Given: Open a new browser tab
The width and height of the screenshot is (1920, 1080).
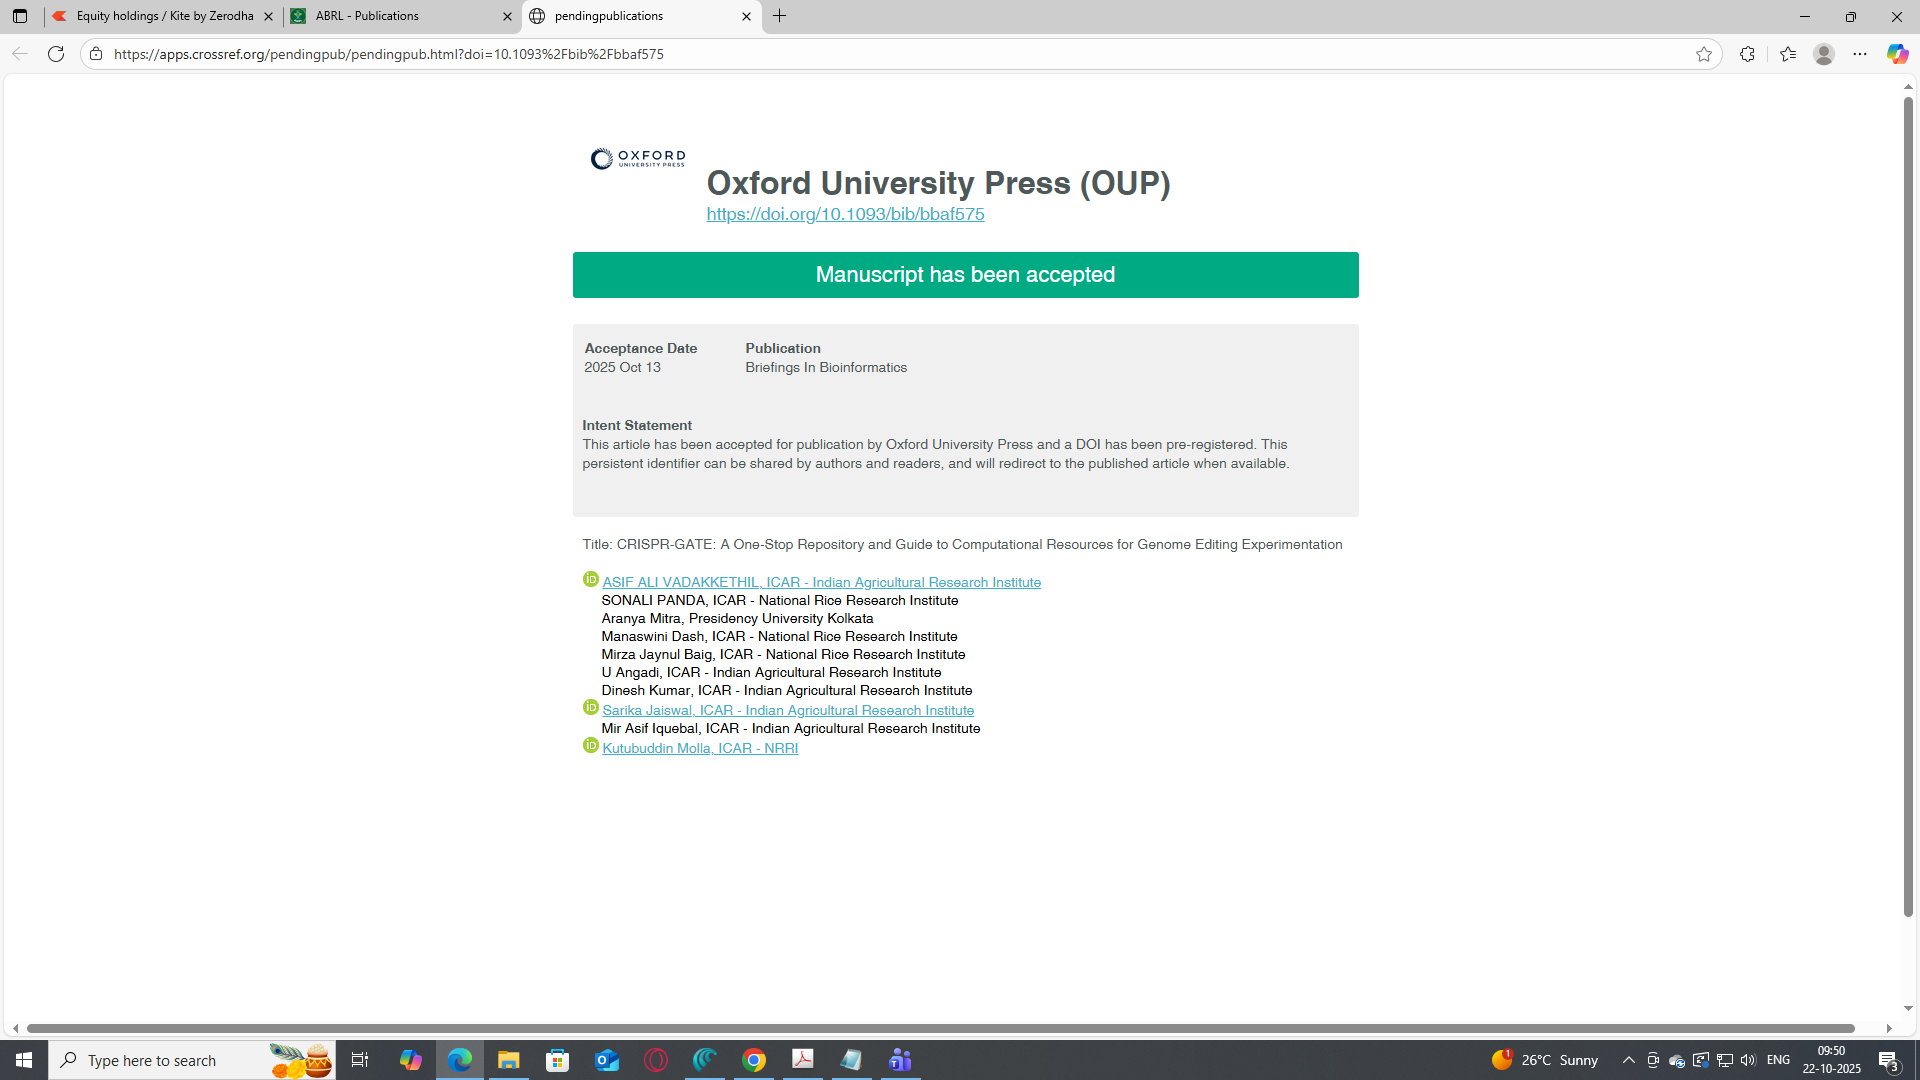Looking at the screenshot, I should tap(780, 16).
